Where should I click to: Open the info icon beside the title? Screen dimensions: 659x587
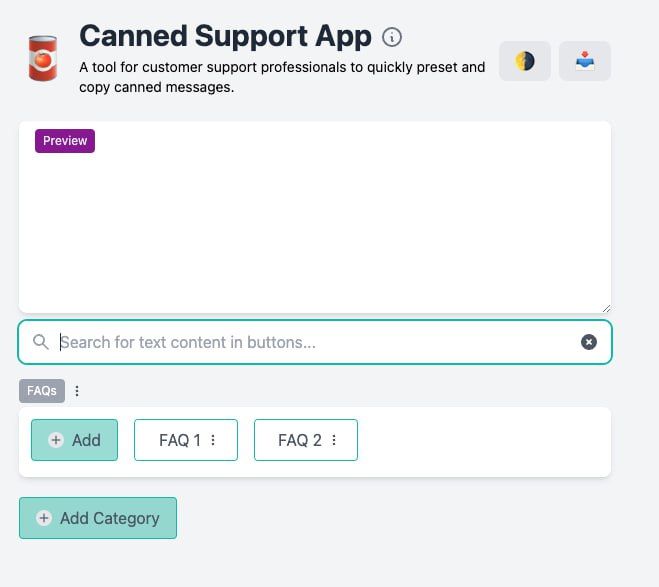pyautogui.click(x=393, y=38)
